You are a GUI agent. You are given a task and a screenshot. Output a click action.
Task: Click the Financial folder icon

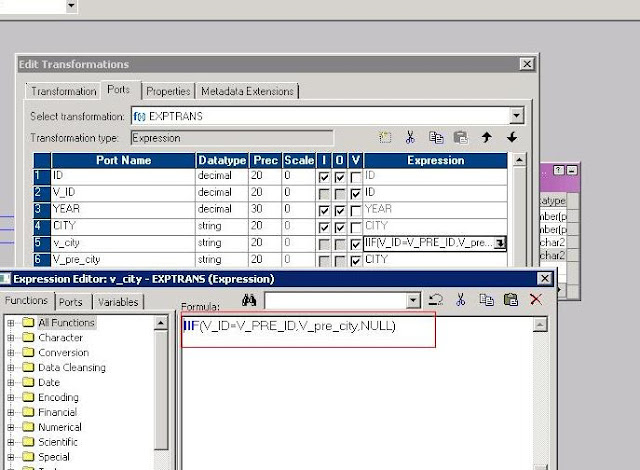[28, 412]
